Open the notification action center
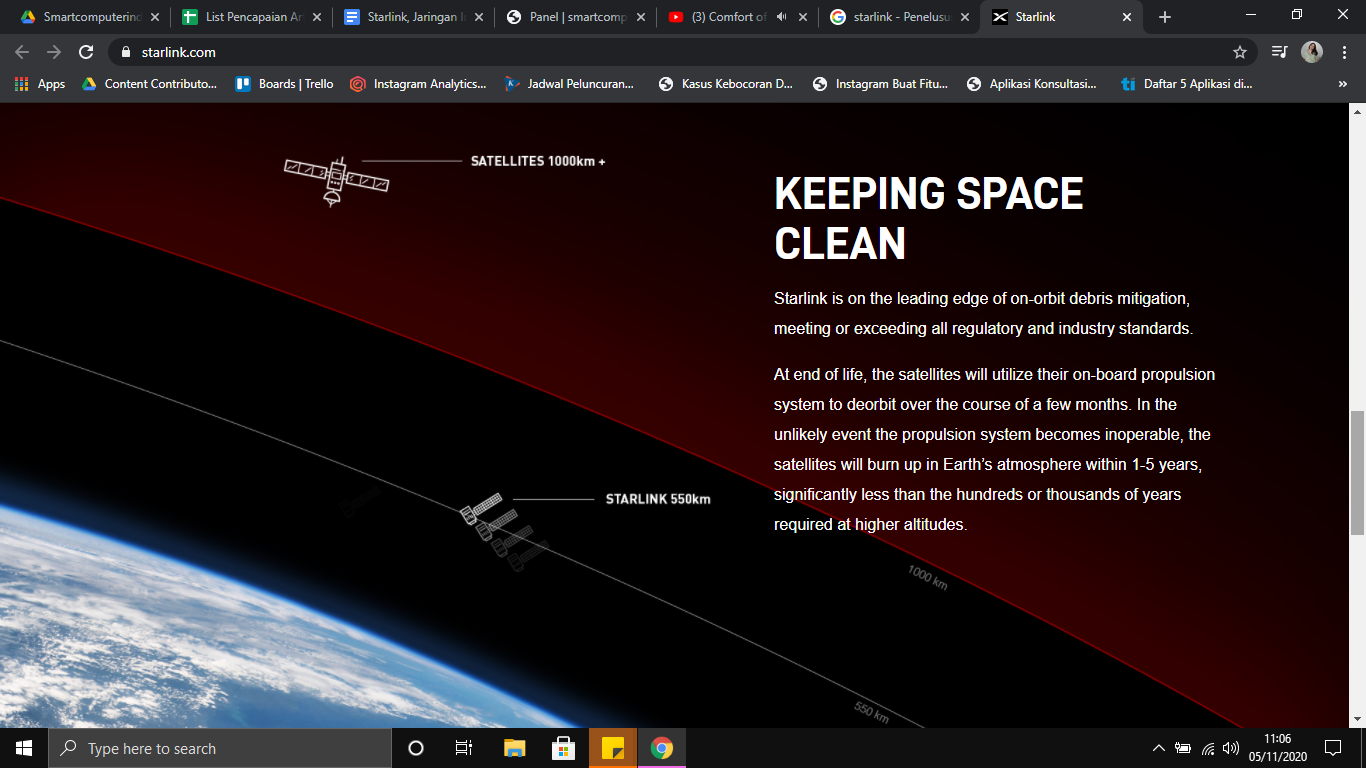The width and height of the screenshot is (1366, 768). tap(1332, 748)
